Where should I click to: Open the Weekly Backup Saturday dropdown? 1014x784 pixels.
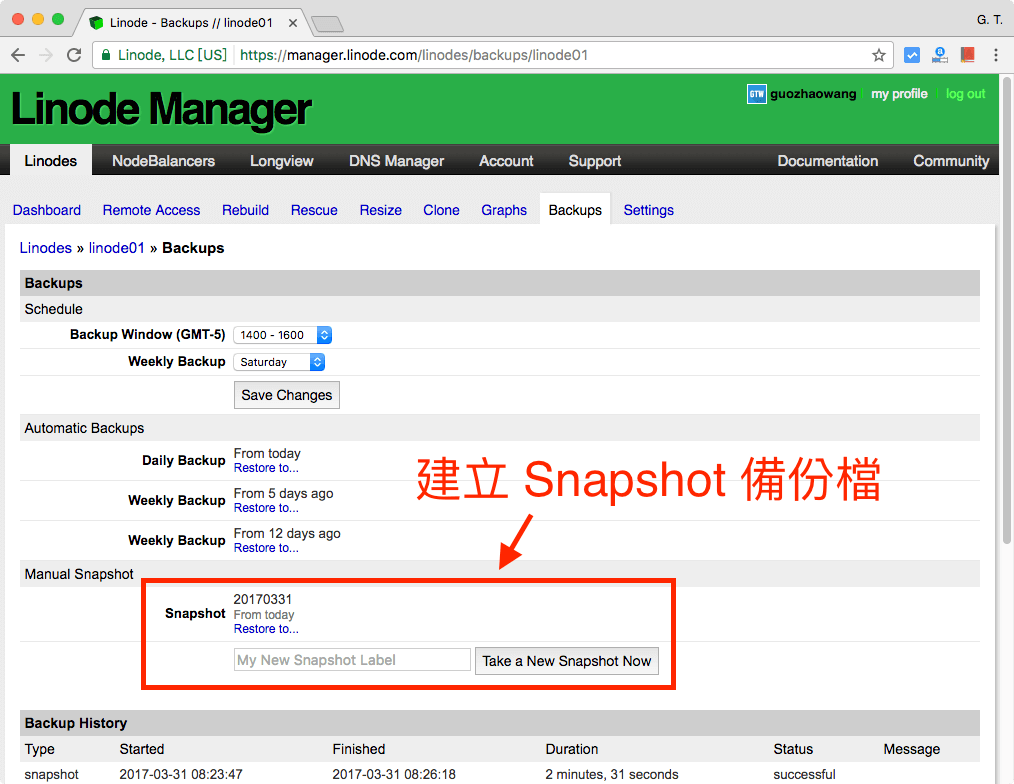(x=279, y=361)
